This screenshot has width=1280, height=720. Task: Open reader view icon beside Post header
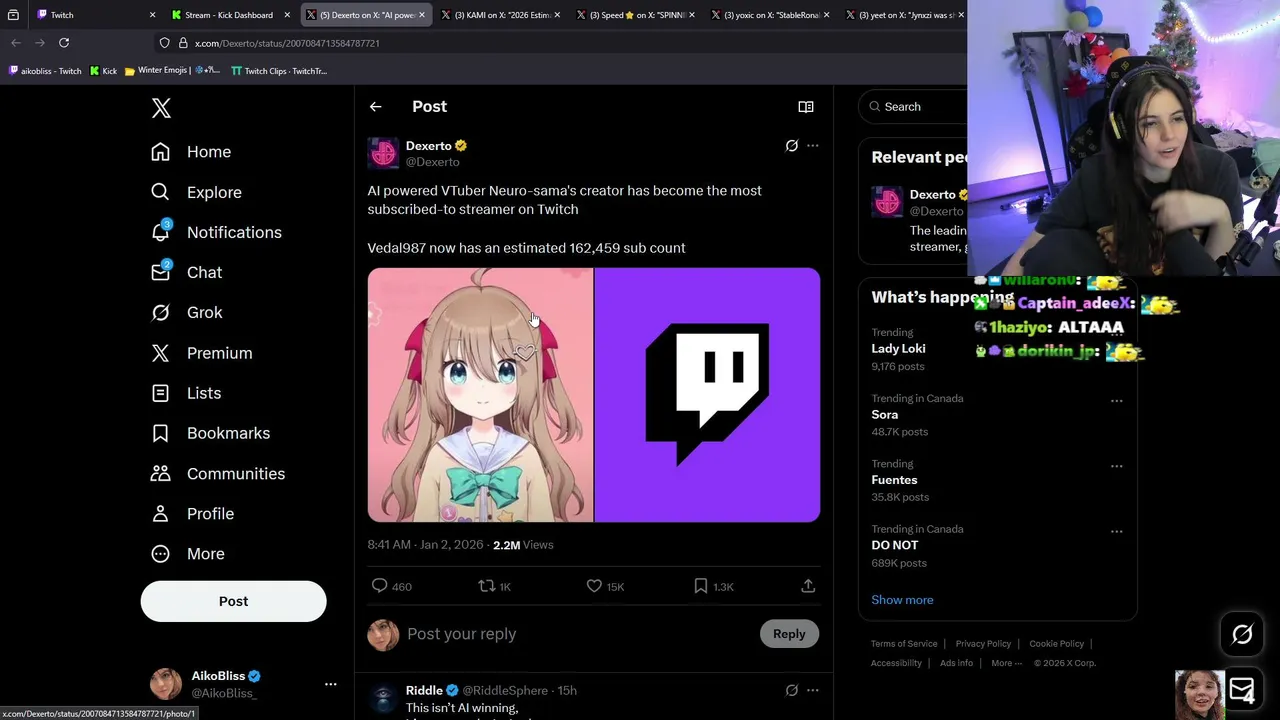point(806,107)
